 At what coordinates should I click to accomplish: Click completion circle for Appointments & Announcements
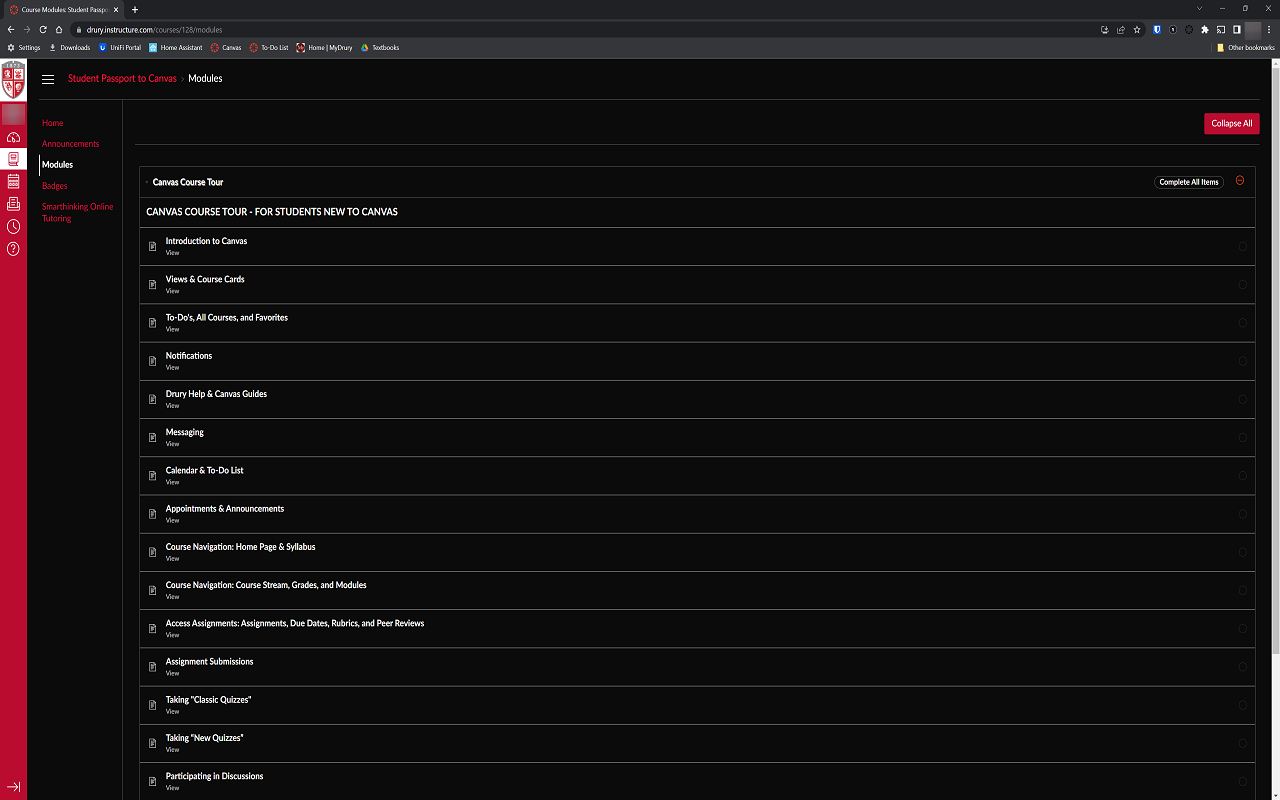(1243, 514)
